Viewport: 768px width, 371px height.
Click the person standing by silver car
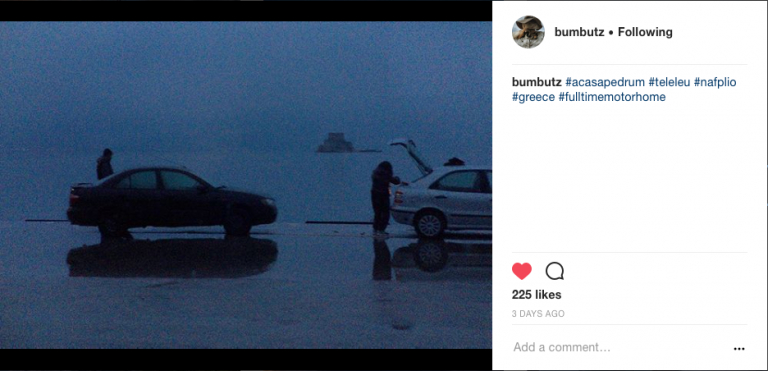(384, 197)
